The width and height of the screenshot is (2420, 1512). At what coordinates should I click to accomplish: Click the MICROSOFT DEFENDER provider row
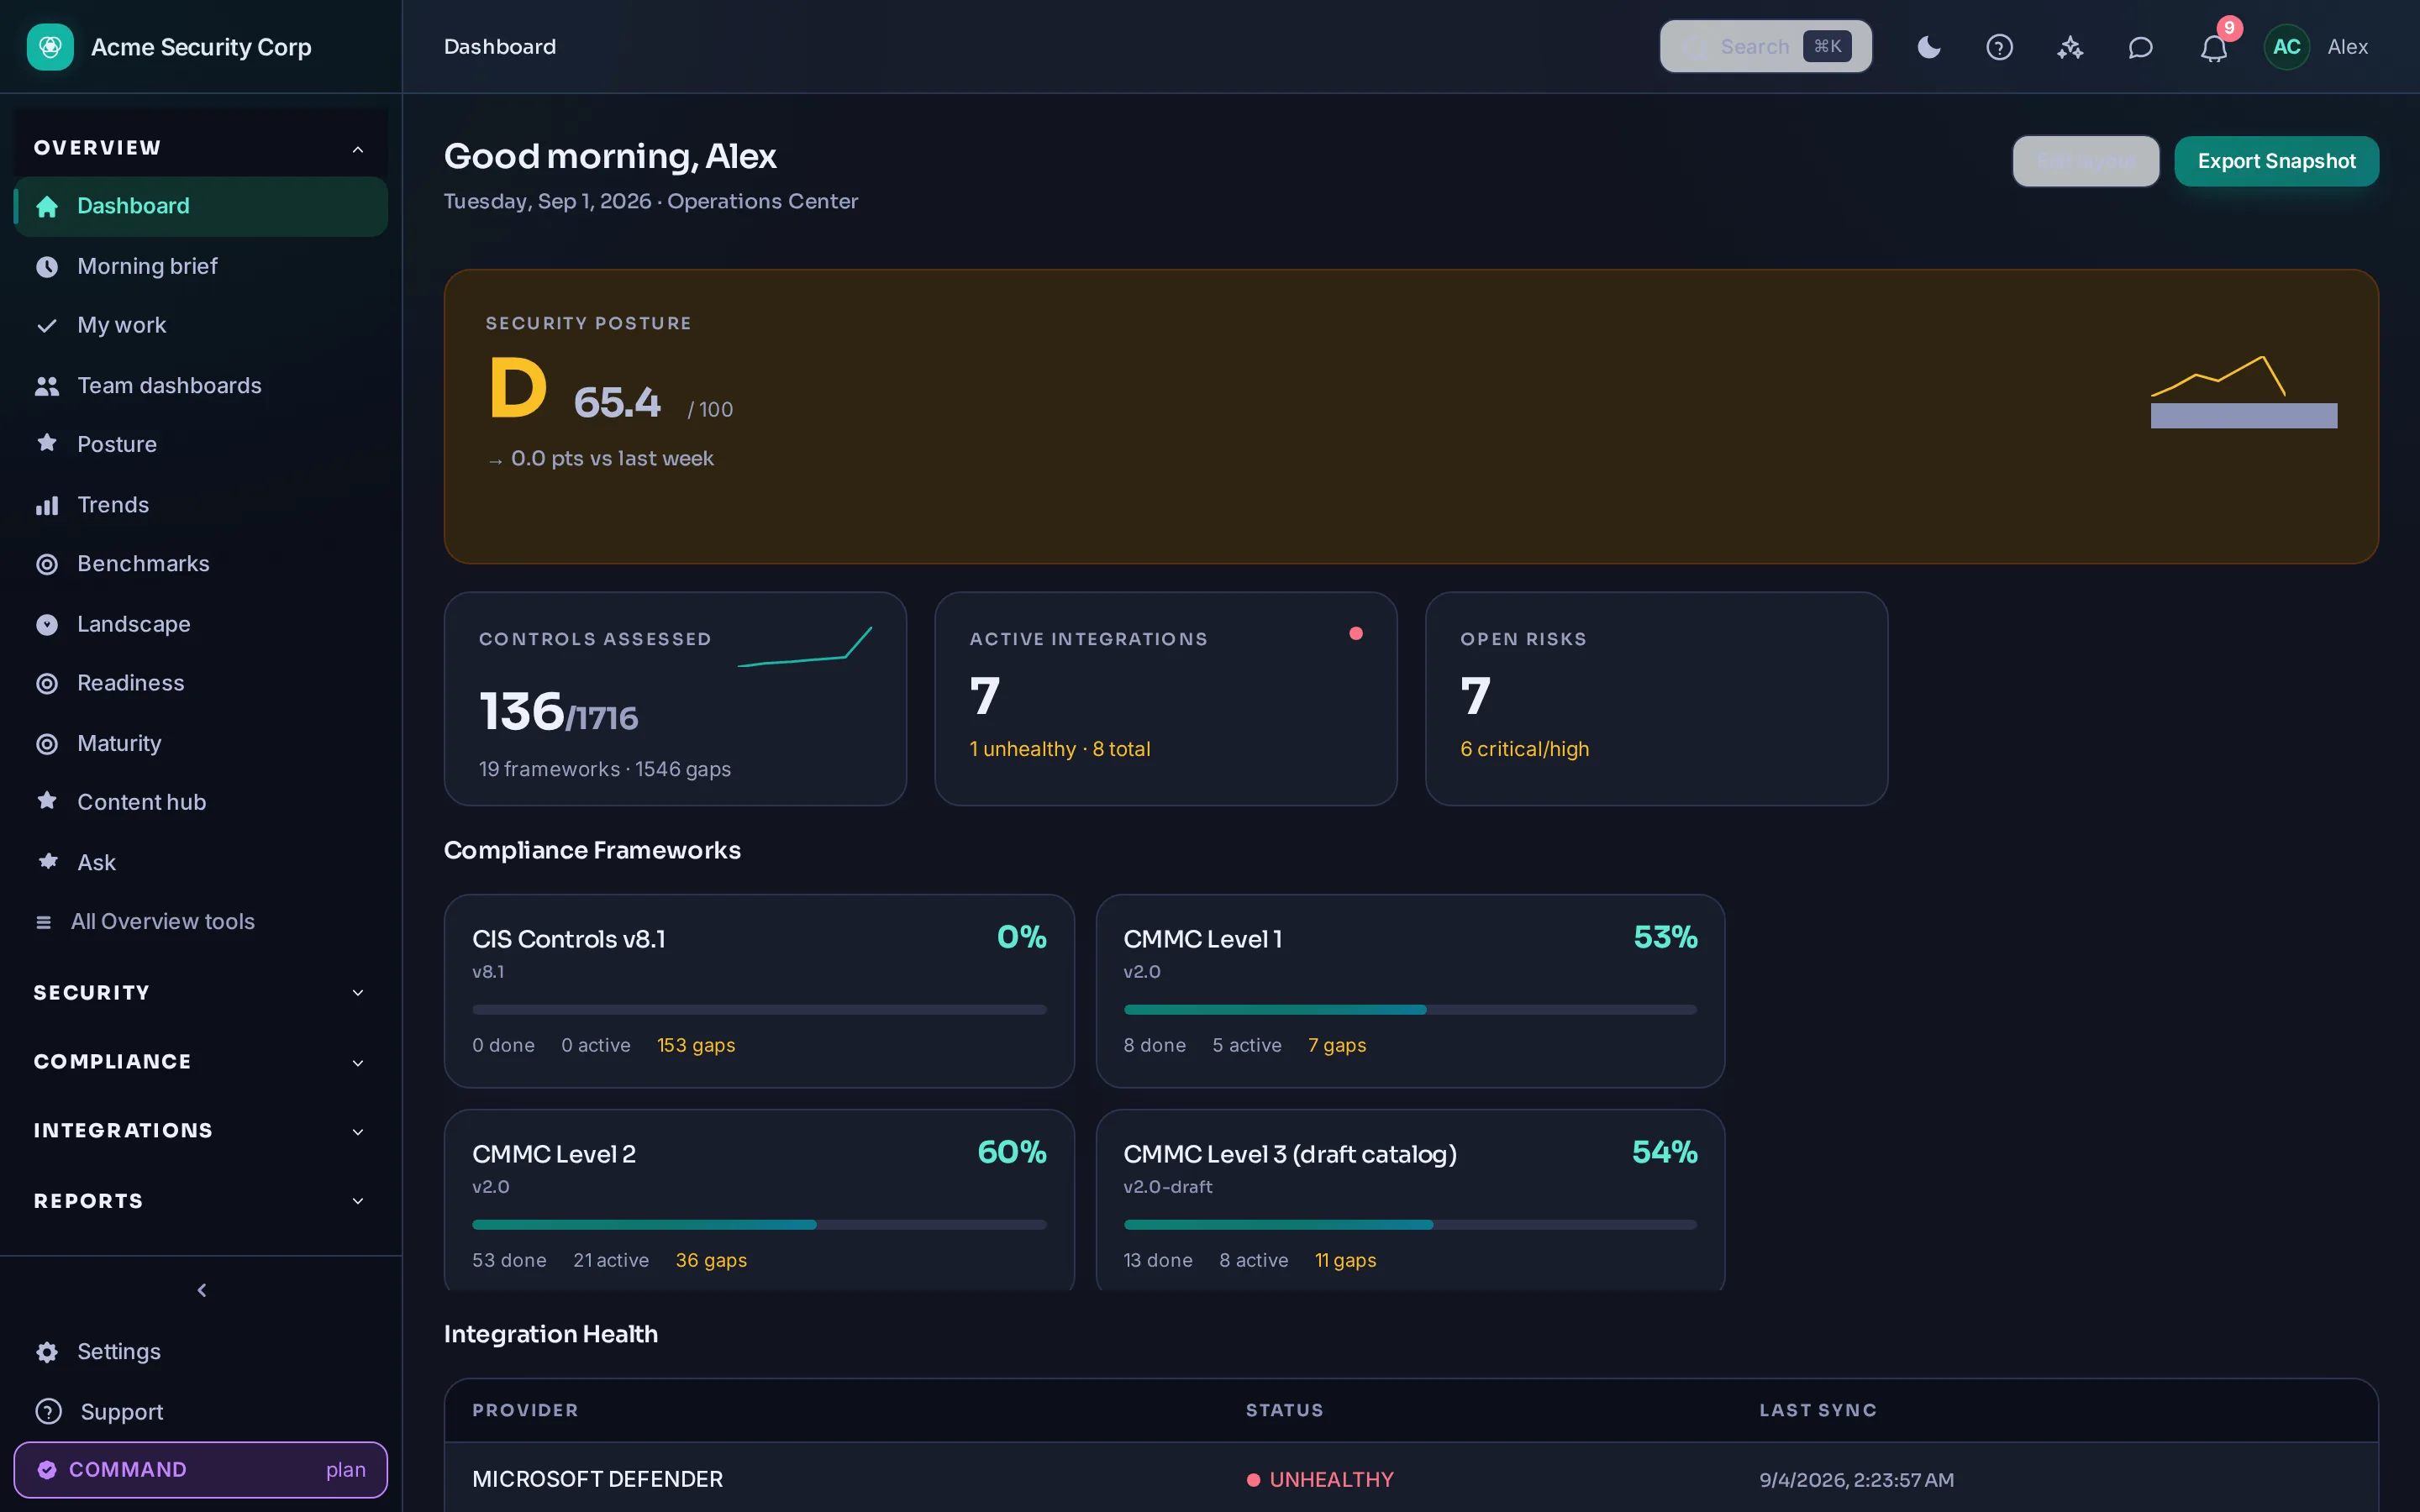pos(1410,1479)
